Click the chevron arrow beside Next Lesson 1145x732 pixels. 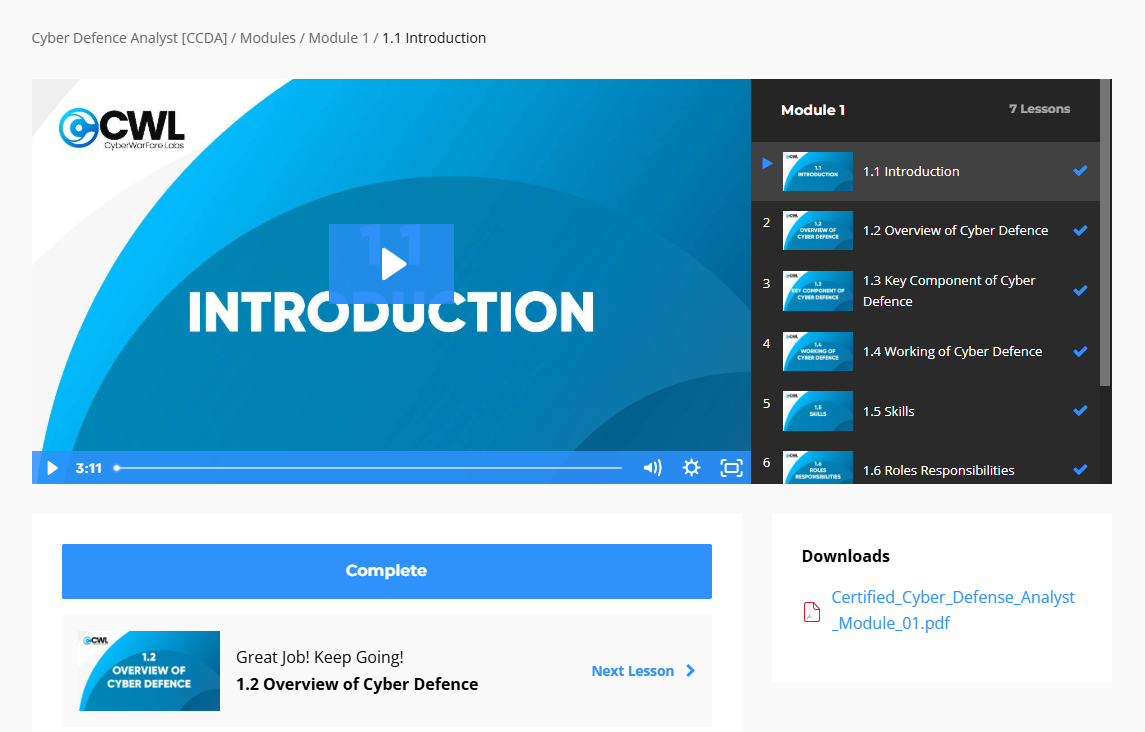coord(691,671)
